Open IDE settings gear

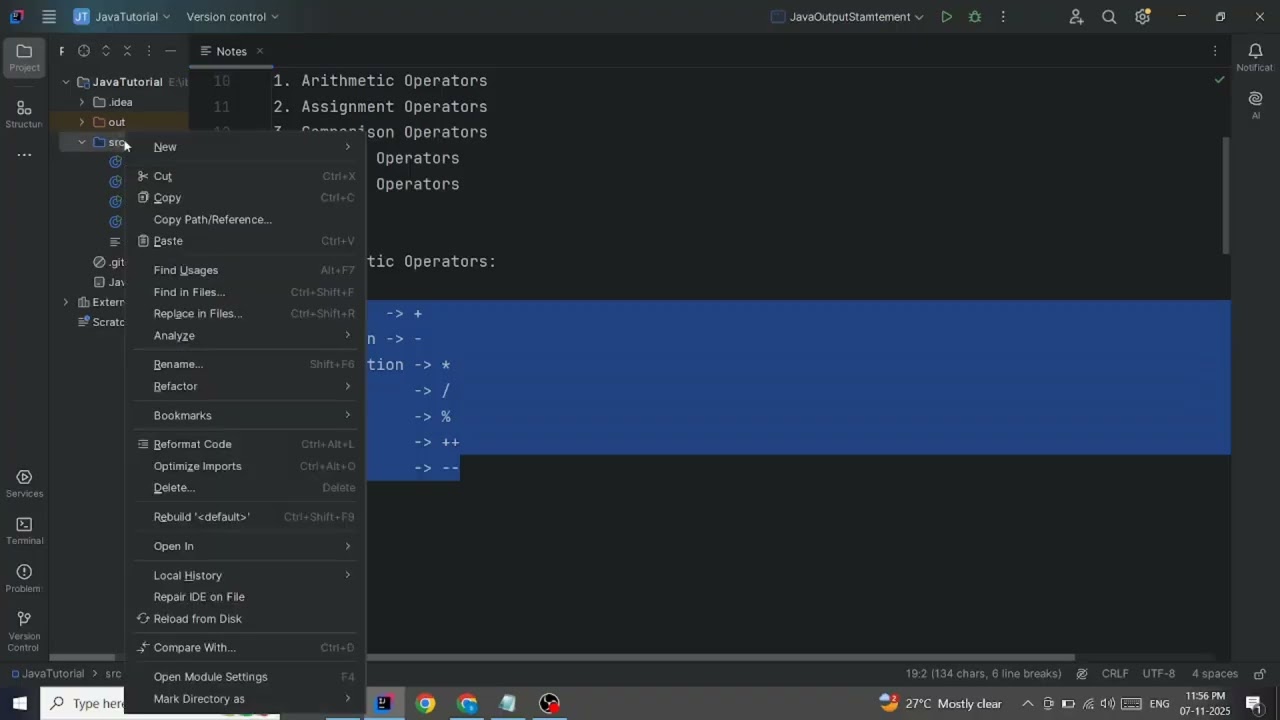pyautogui.click(x=1142, y=17)
